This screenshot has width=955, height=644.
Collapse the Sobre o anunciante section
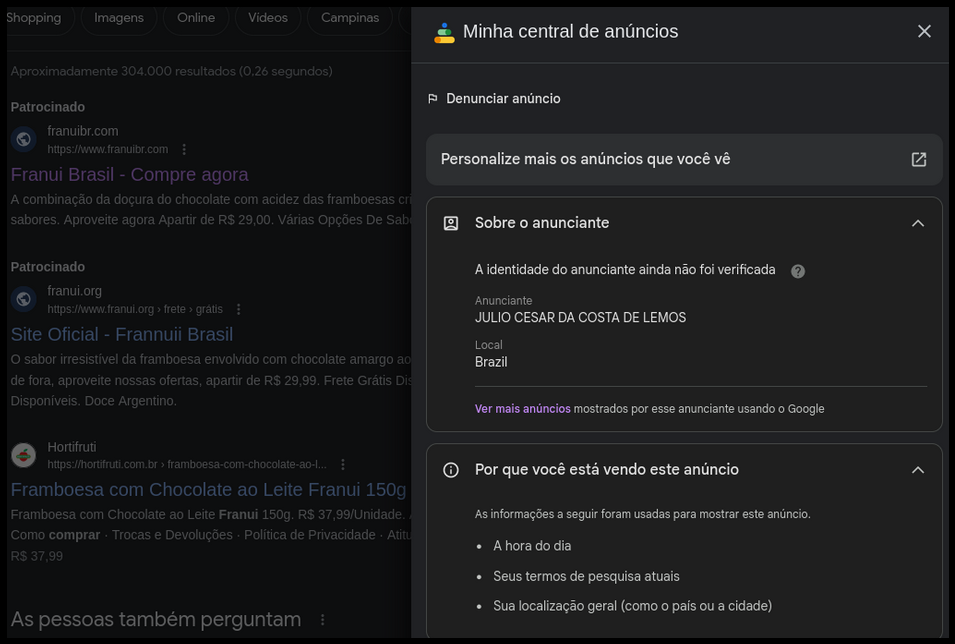[x=917, y=223]
